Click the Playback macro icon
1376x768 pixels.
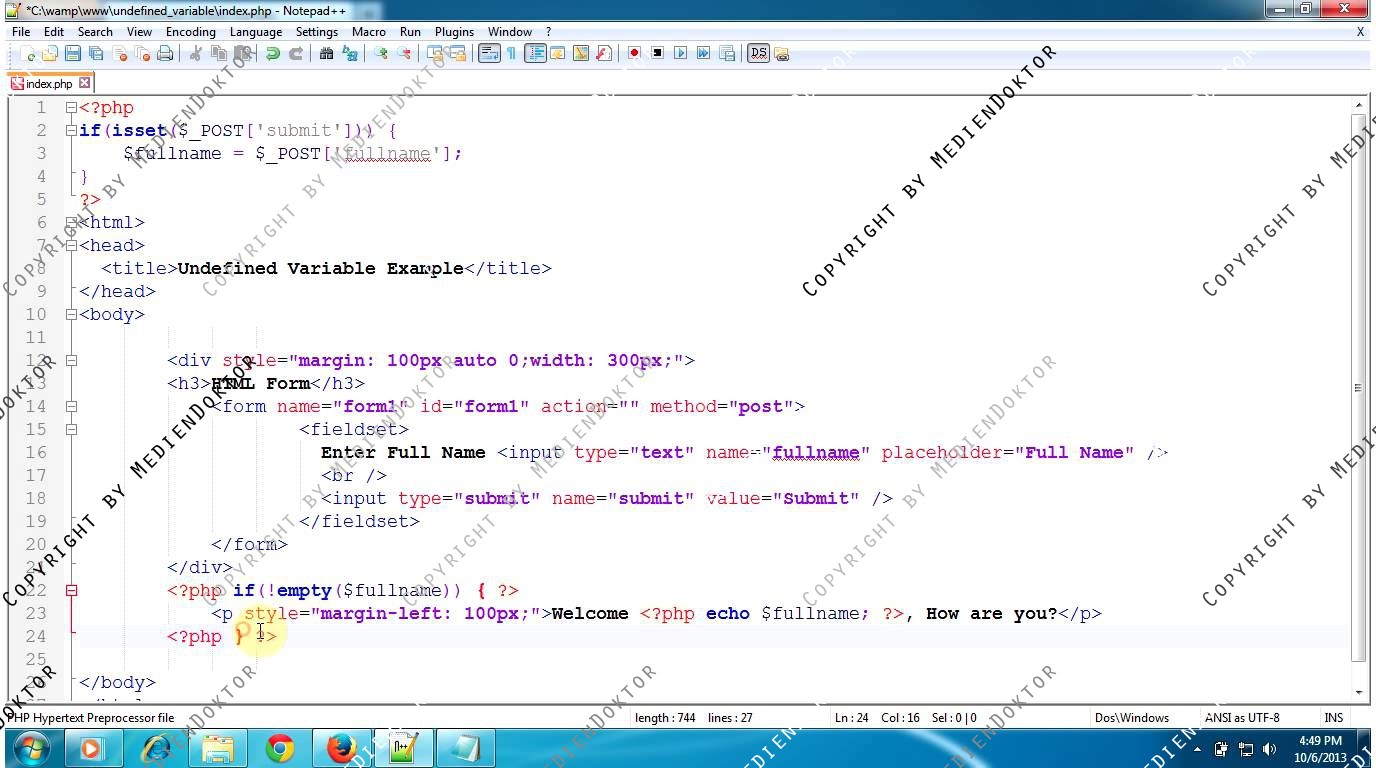(x=680, y=54)
